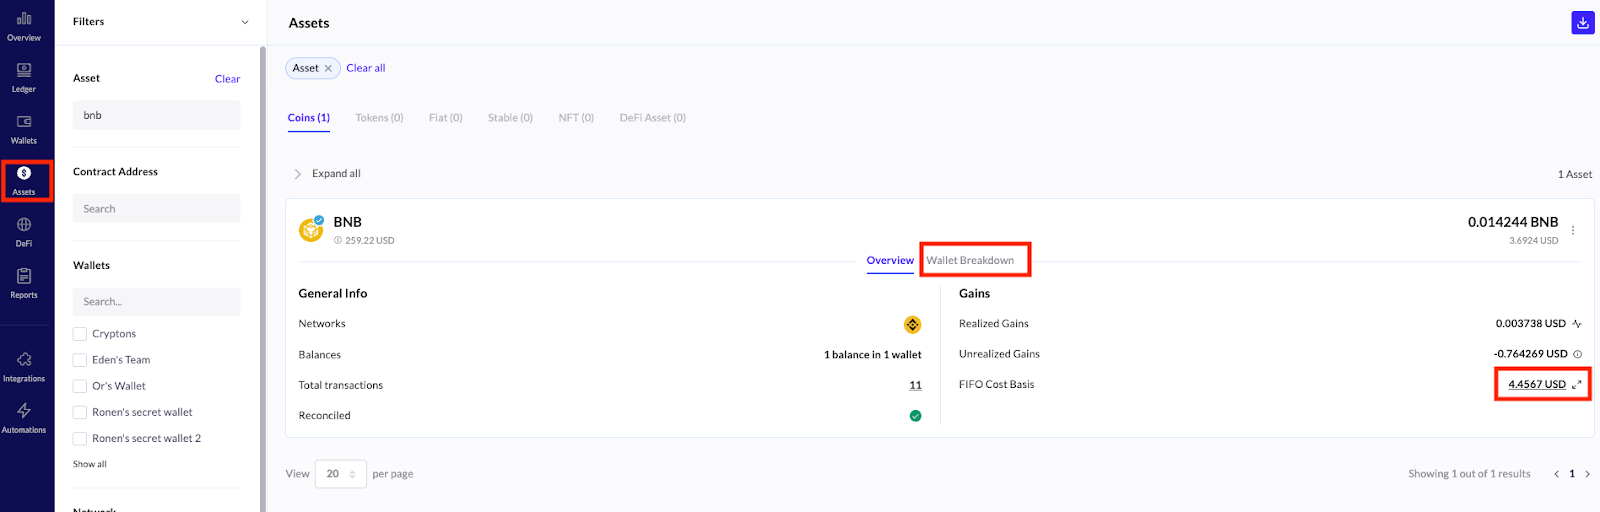Select the Tokens (0) tab
The image size is (1600, 512).
tap(379, 118)
